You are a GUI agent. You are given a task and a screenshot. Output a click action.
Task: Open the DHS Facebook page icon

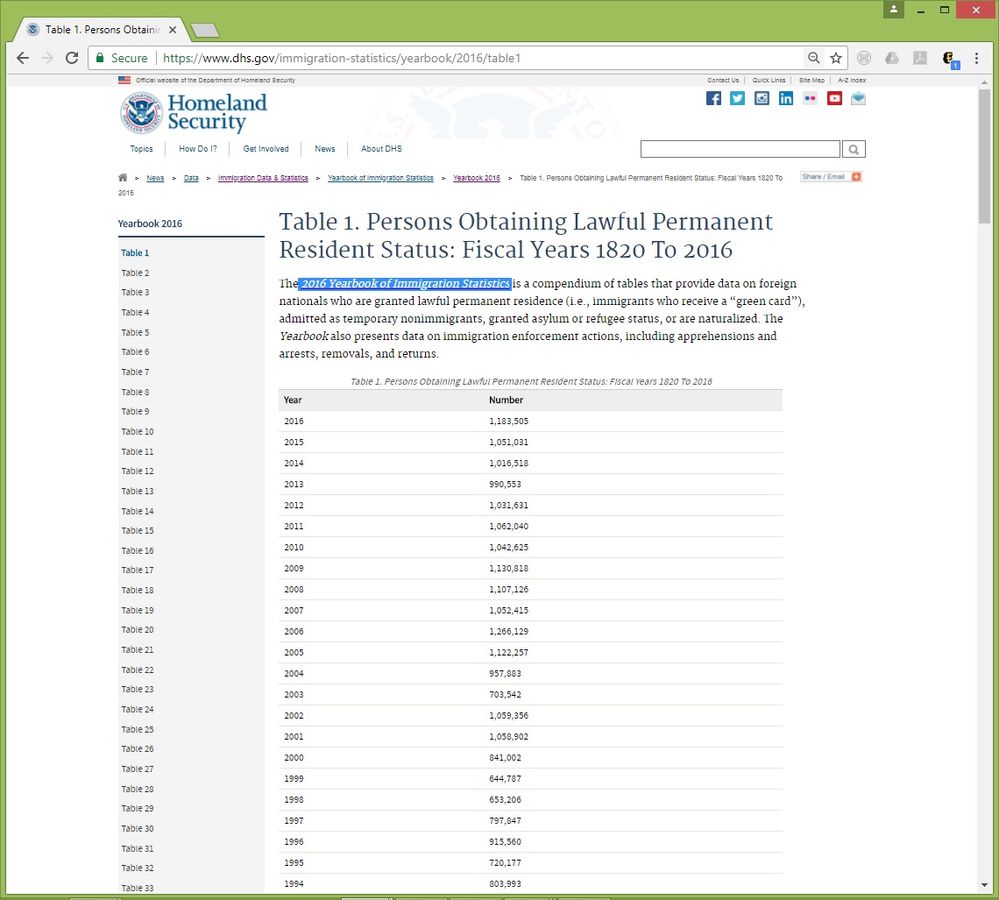click(x=713, y=98)
